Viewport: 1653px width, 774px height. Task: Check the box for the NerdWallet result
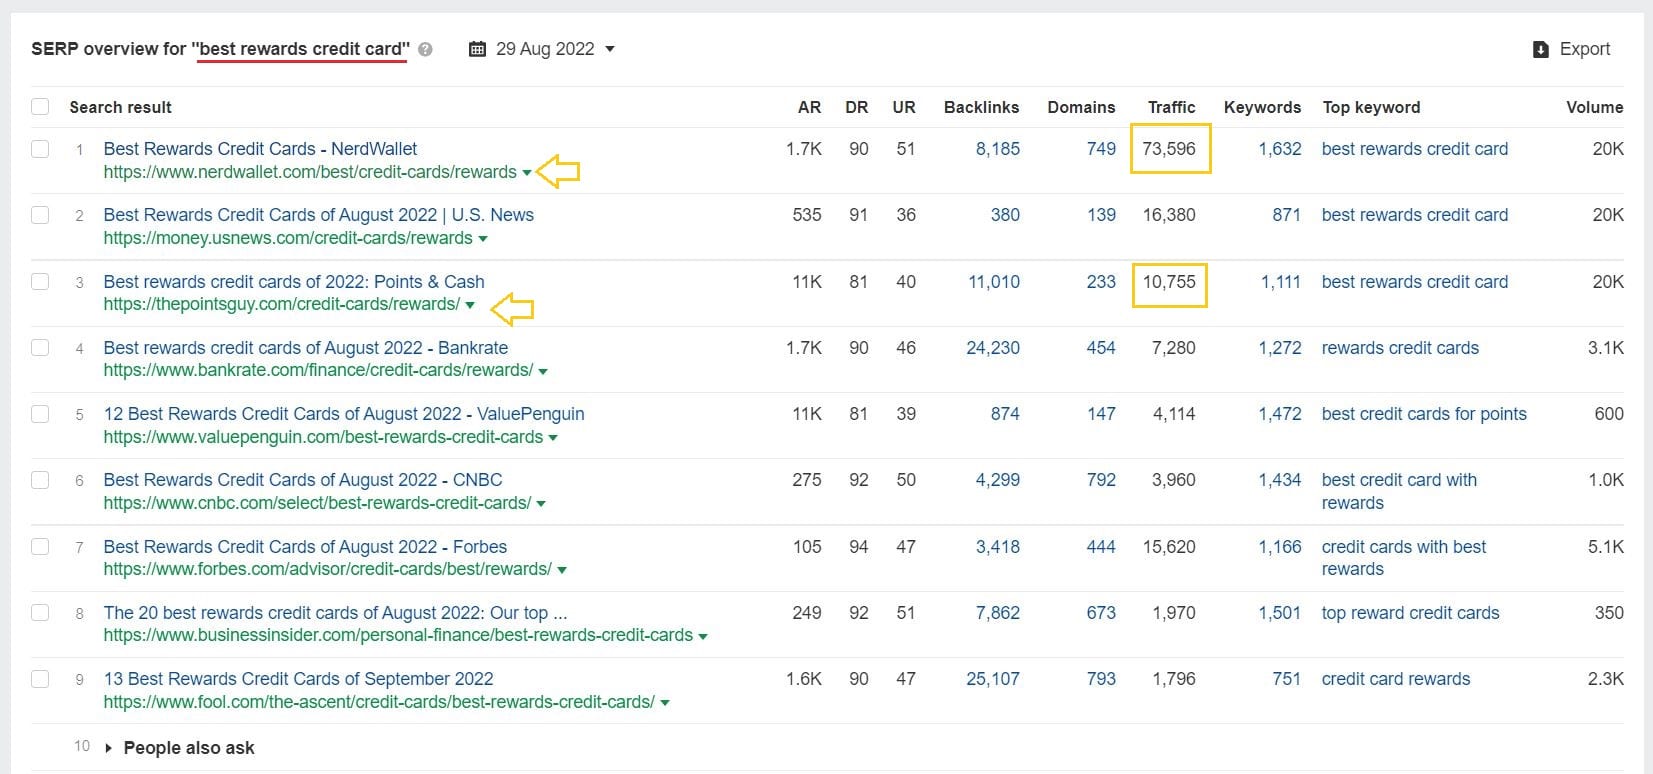(x=40, y=149)
